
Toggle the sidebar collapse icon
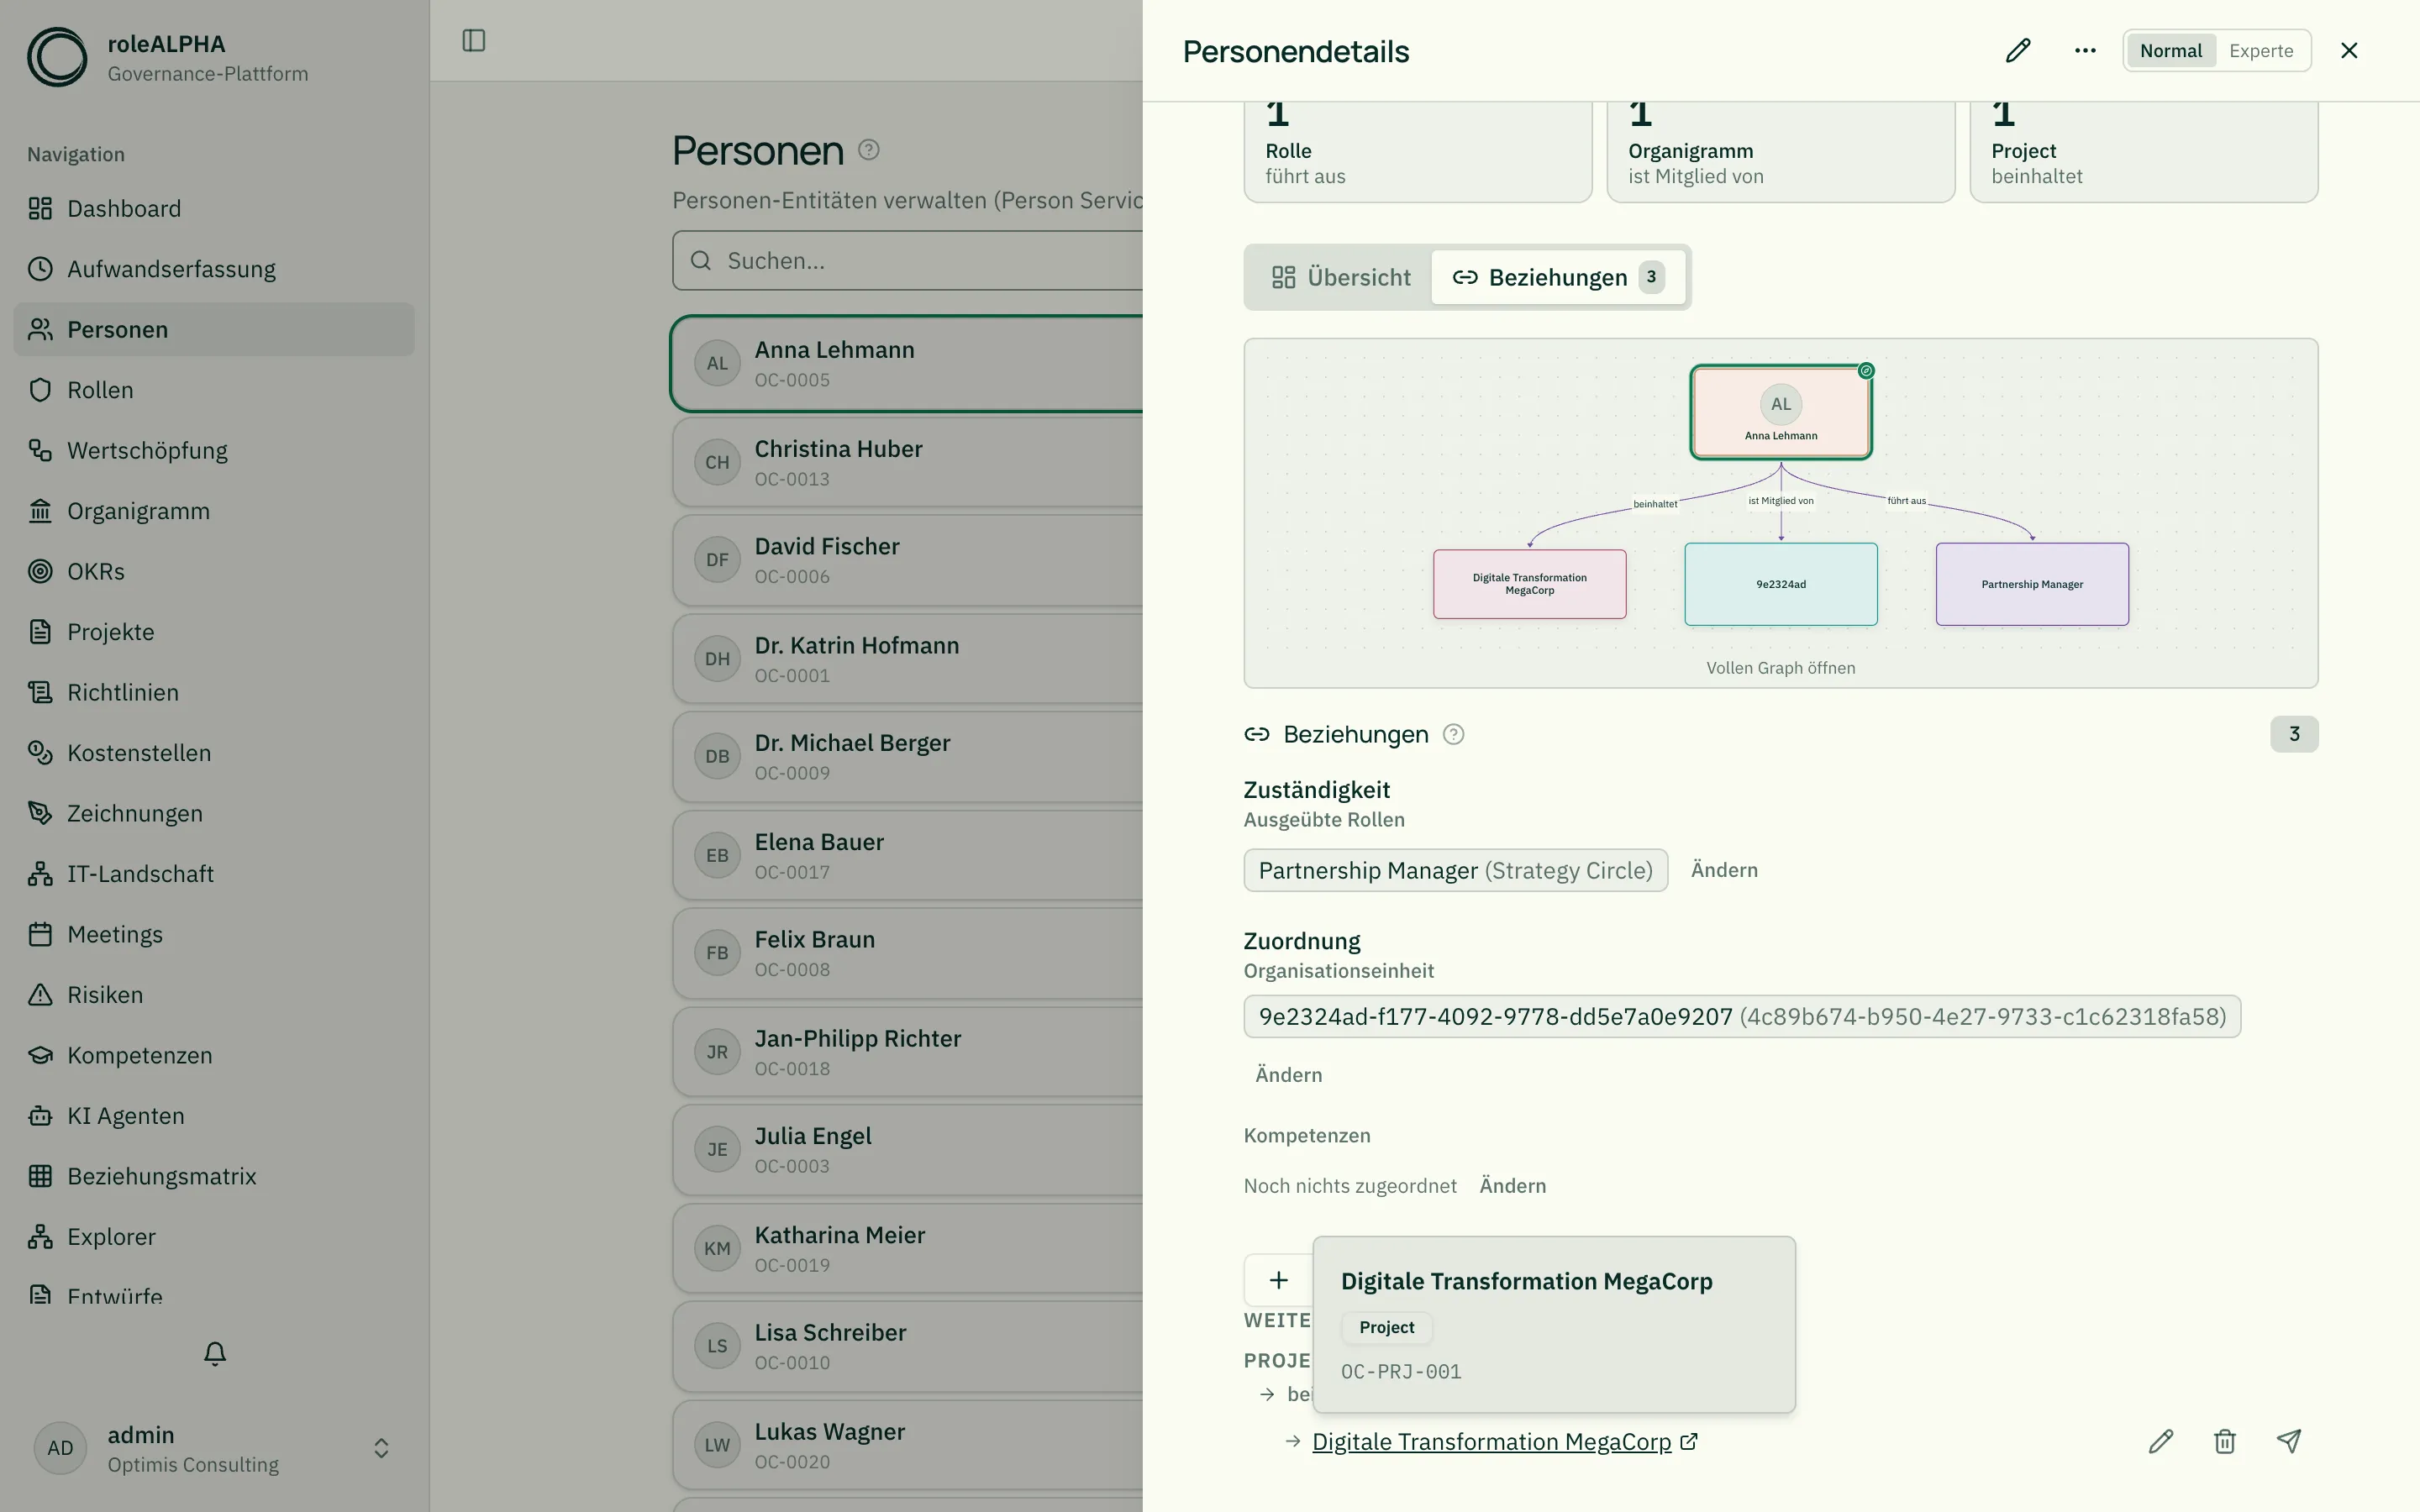coord(474,41)
